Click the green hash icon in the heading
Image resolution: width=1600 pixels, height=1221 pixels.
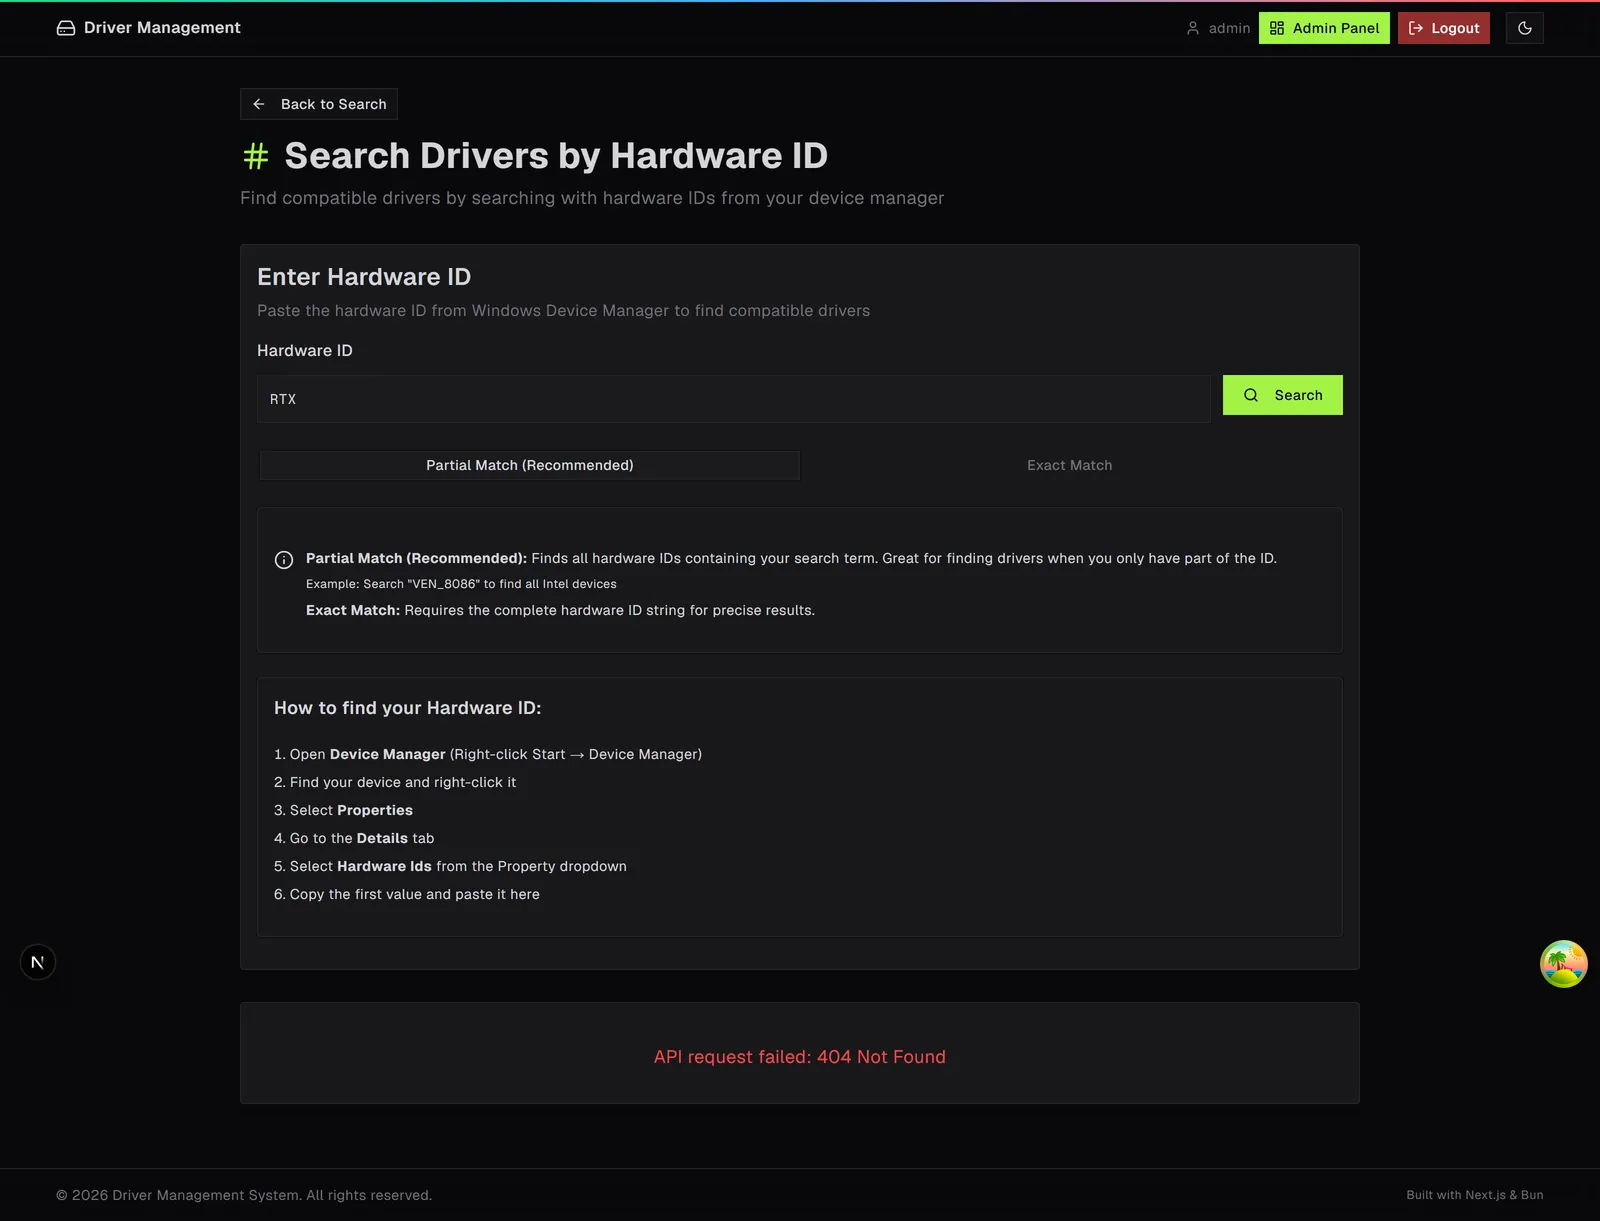point(256,156)
